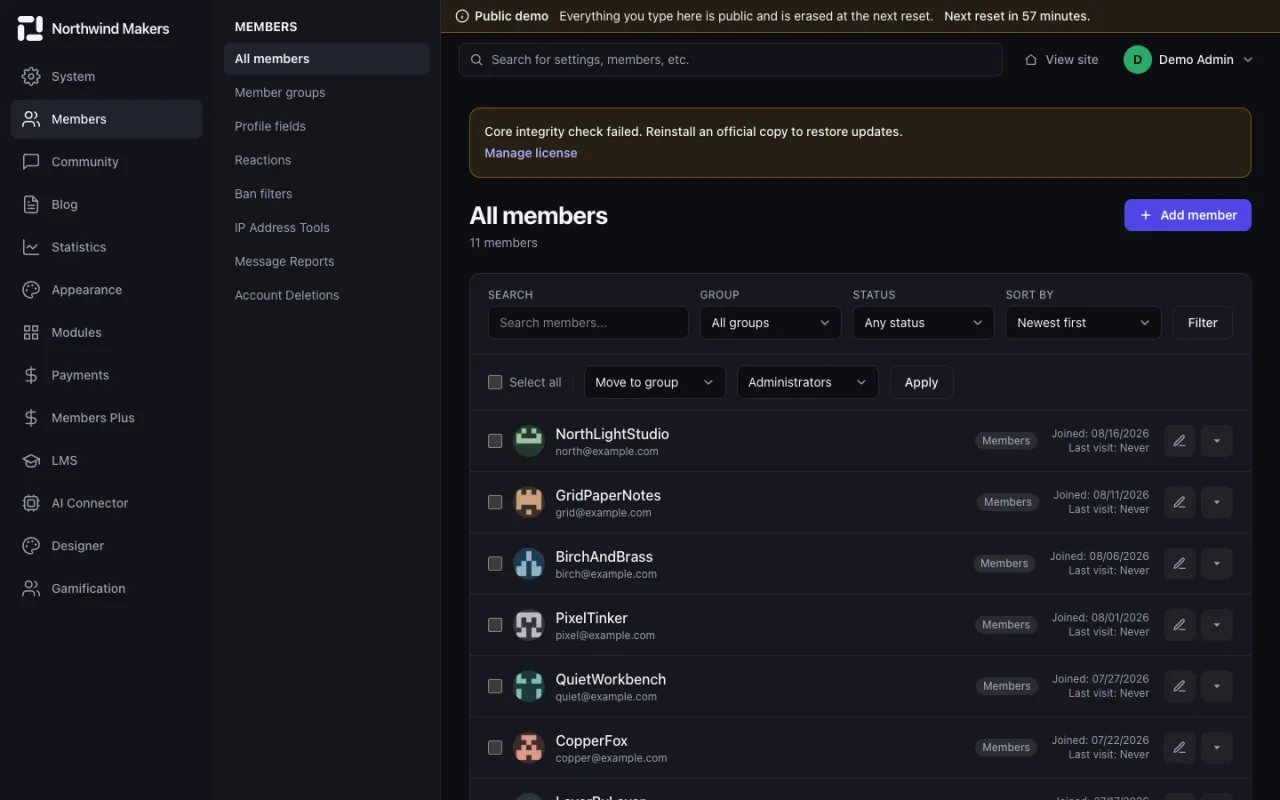Edit BirchAndBrass with pencil icon
The height and width of the screenshot is (800, 1280).
pos(1179,564)
